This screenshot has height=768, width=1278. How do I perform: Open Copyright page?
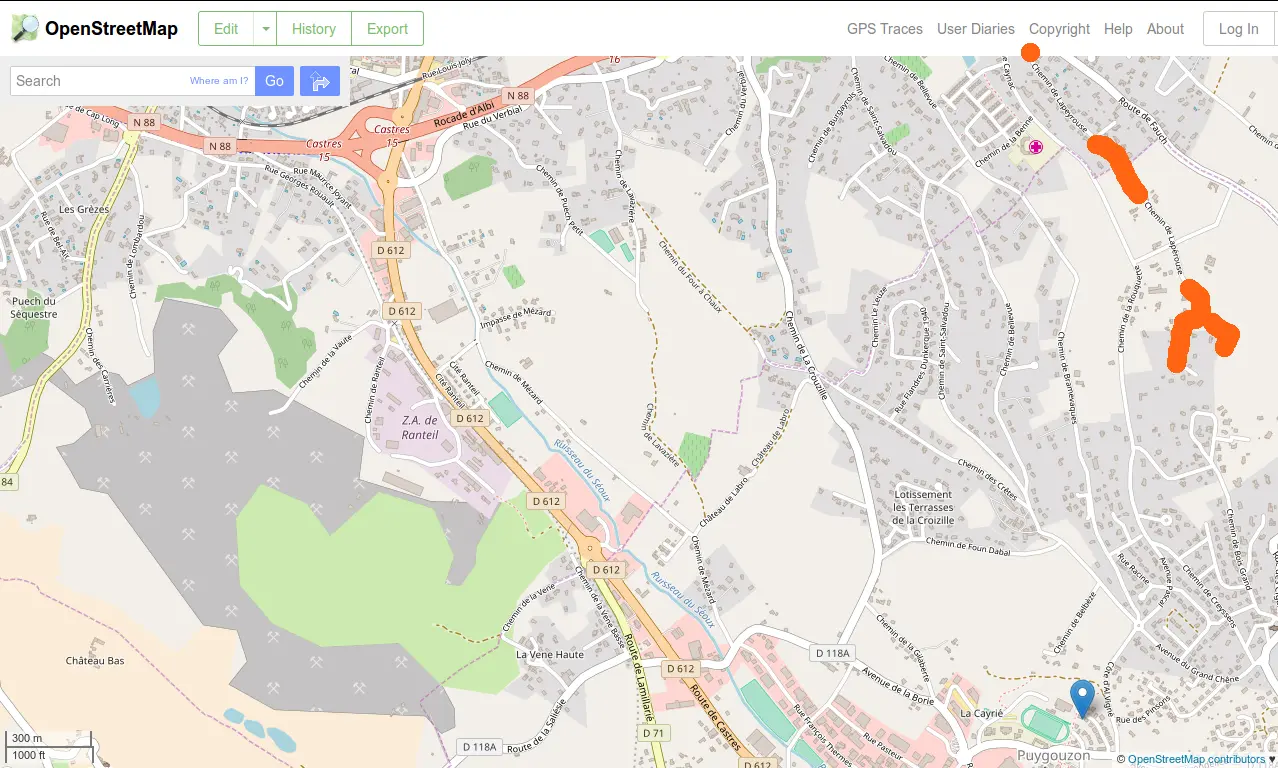click(1059, 29)
